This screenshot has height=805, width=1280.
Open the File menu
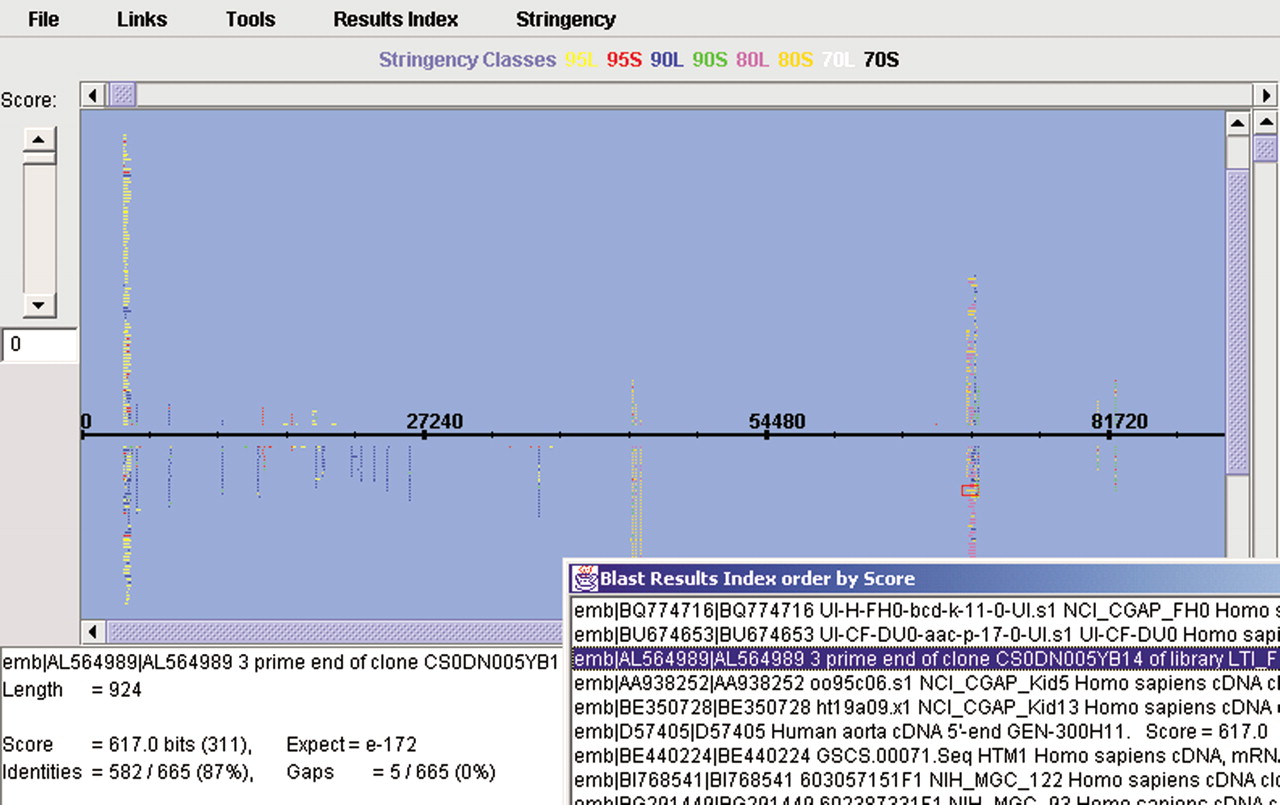pyautogui.click(x=43, y=19)
